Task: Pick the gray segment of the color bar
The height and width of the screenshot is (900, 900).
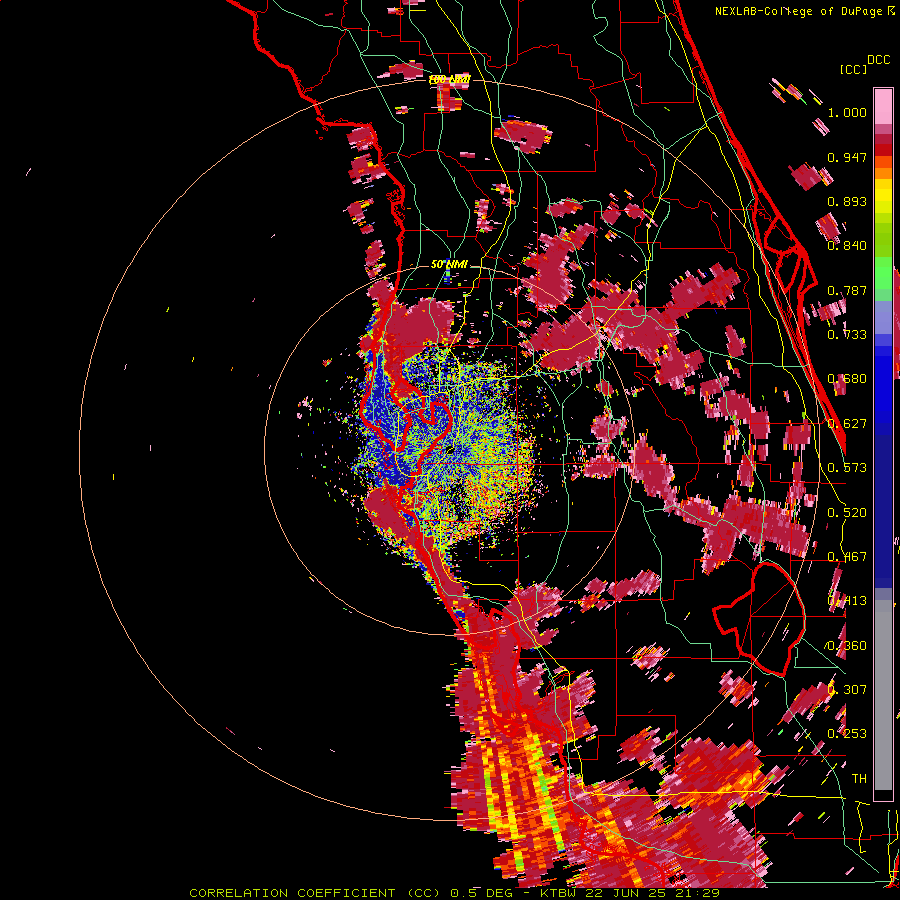Action: tap(883, 697)
